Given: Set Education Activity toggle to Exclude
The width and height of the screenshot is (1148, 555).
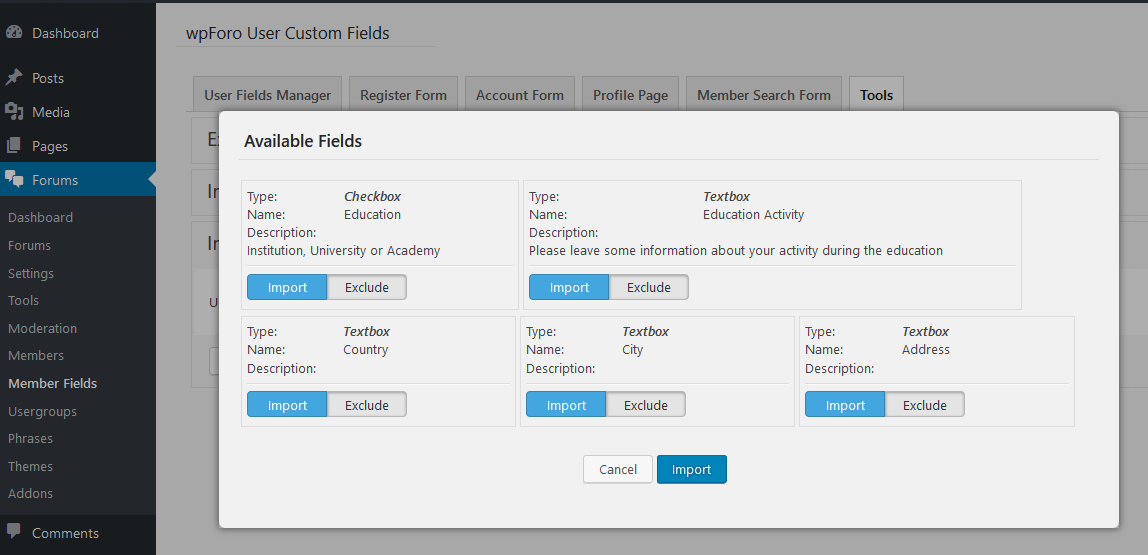Looking at the screenshot, I should pos(648,287).
